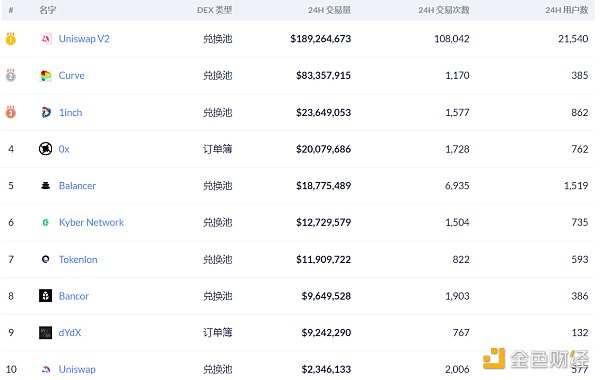600x380 pixels.
Task: Open the Kyber Network link
Action: (91, 222)
